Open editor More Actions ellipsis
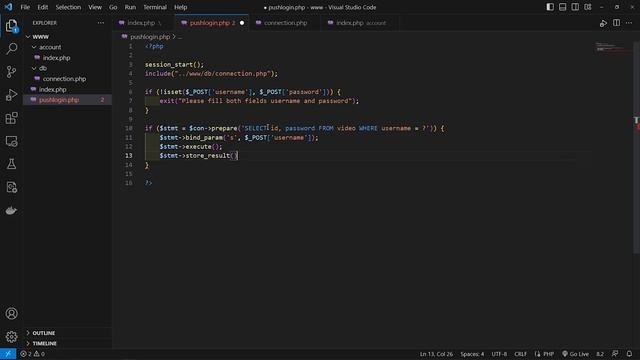This screenshot has height=360, width=640. click(x=629, y=23)
